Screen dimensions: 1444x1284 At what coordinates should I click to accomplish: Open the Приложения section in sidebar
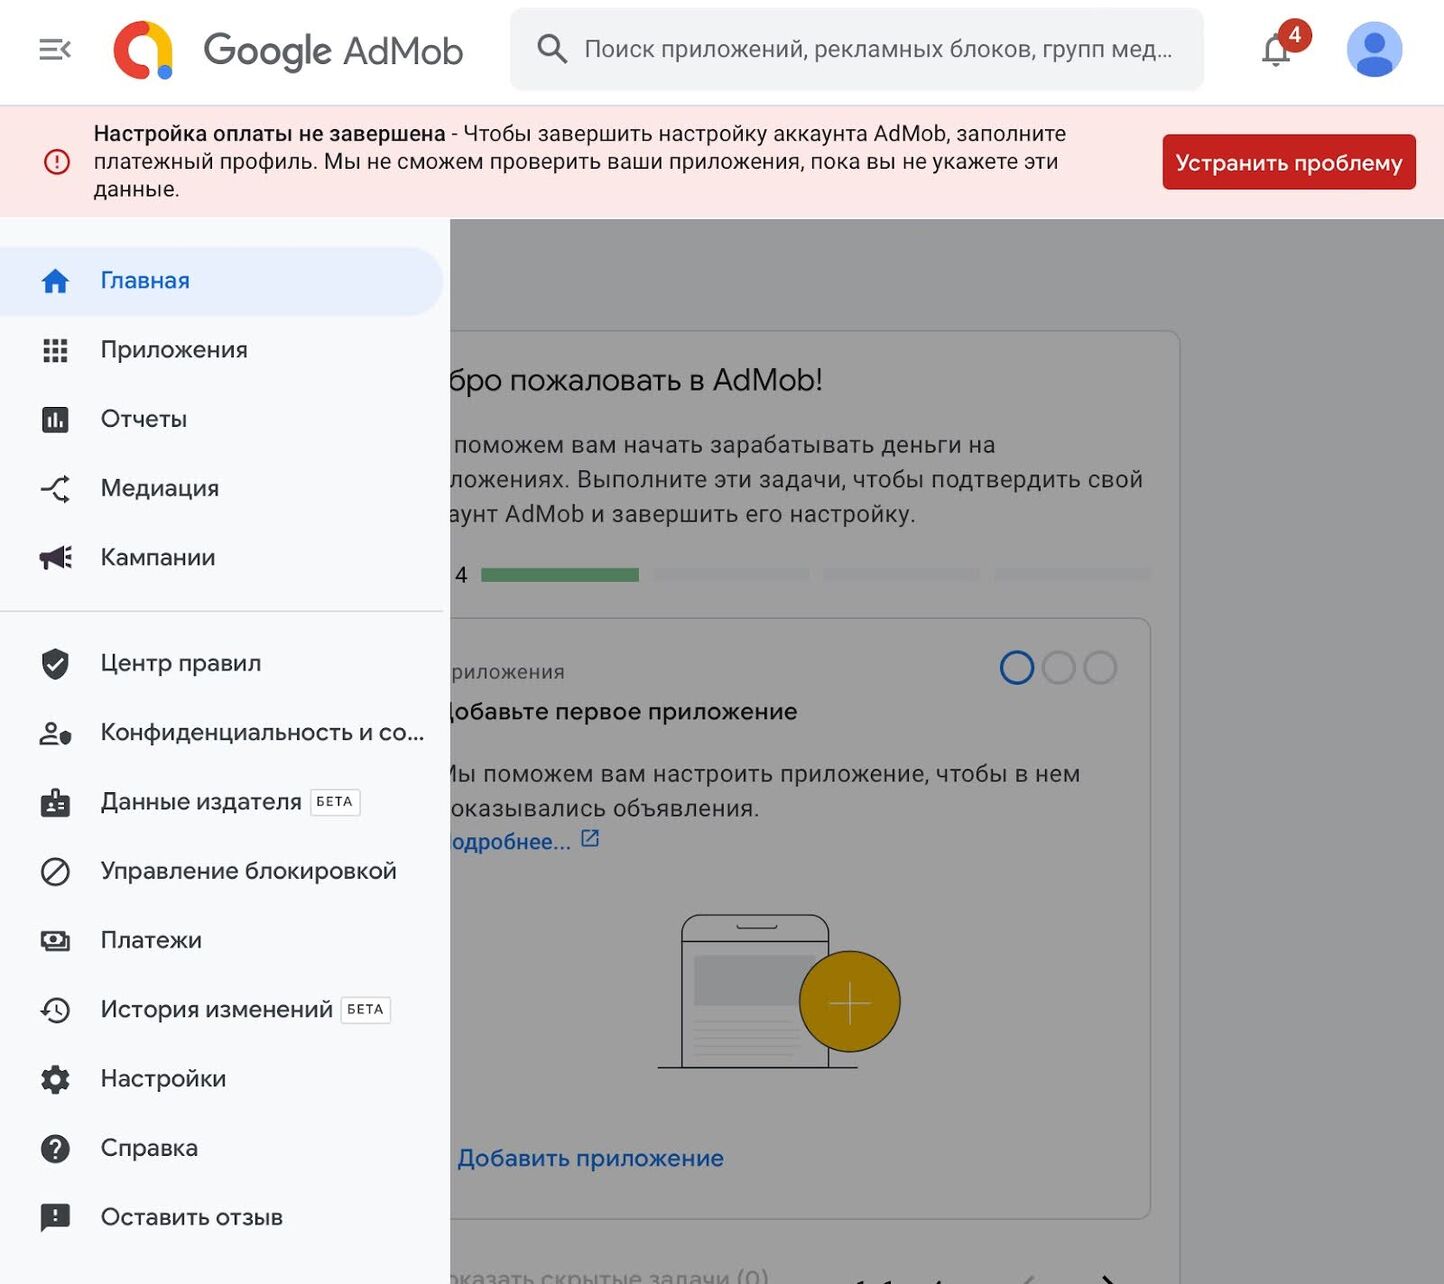click(x=173, y=349)
